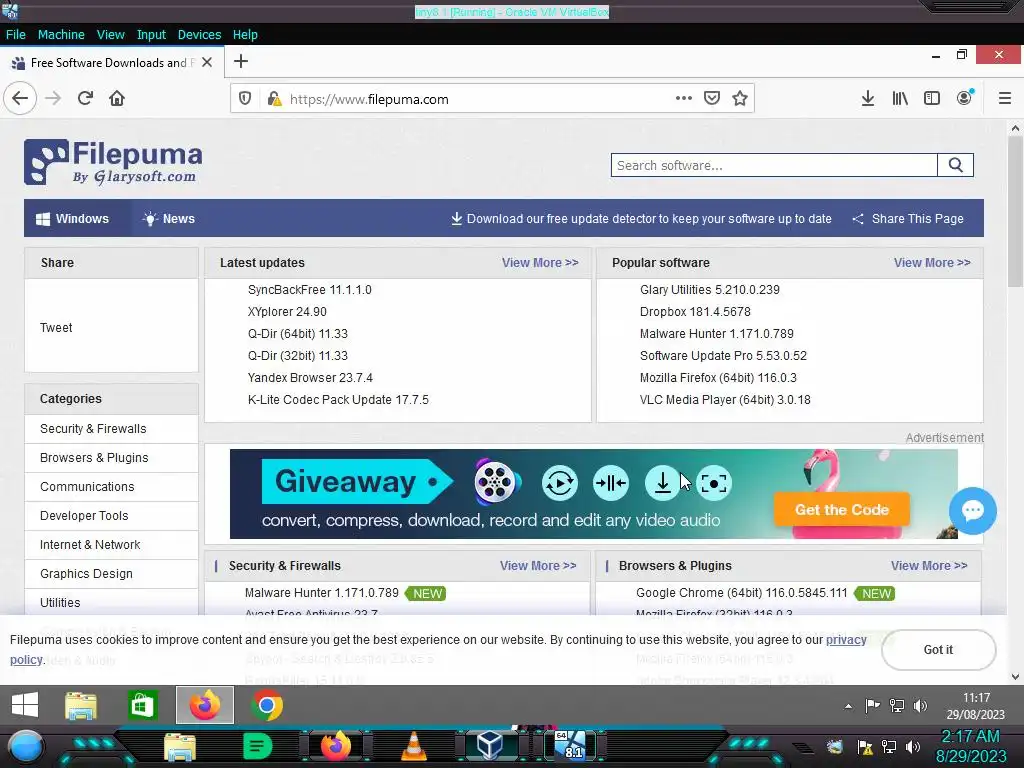
Task: Click View More for Browsers & Plugins
Action: coord(929,566)
